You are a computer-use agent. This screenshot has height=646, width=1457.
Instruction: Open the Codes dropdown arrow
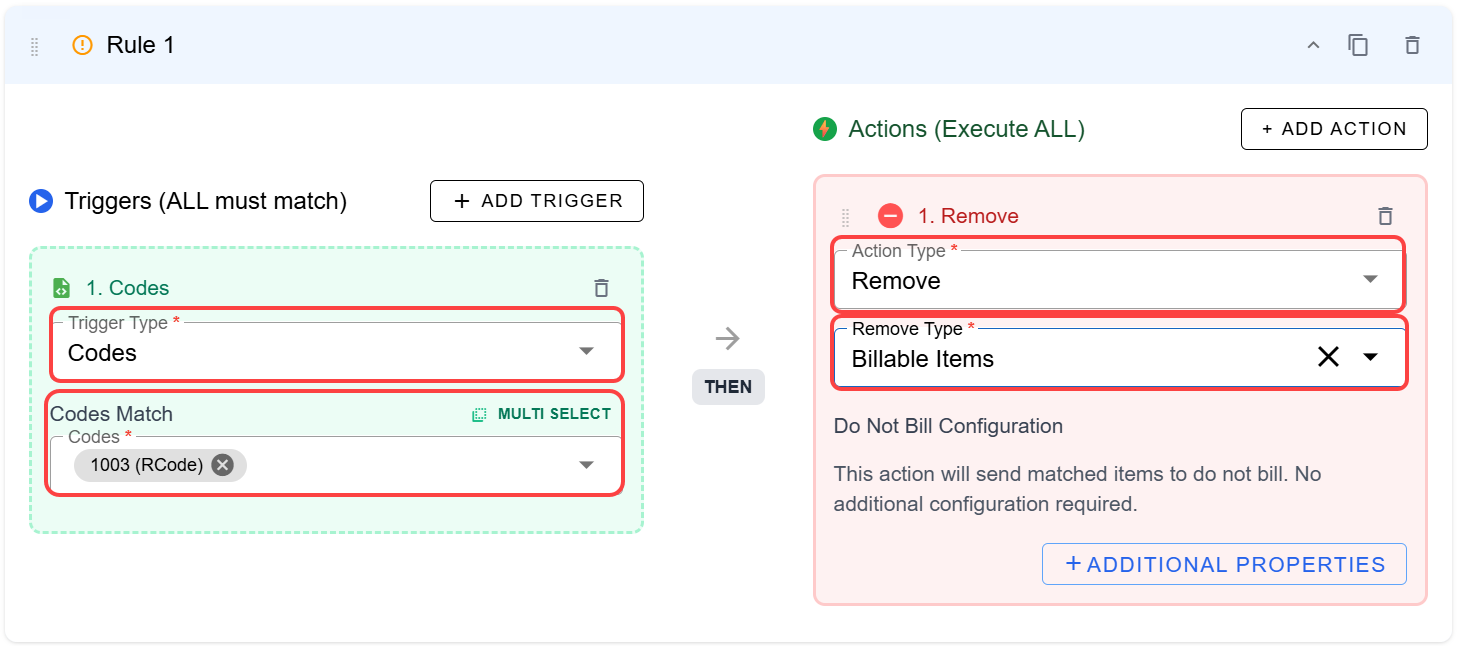(x=586, y=465)
